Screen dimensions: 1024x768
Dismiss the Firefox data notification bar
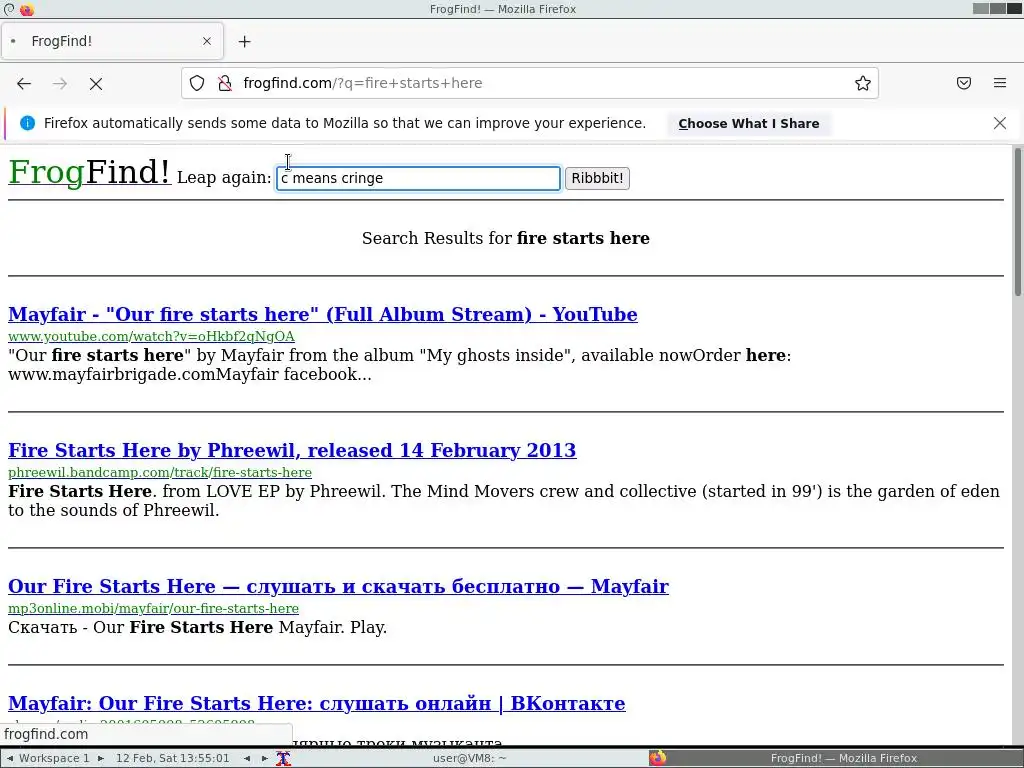pos(1000,123)
